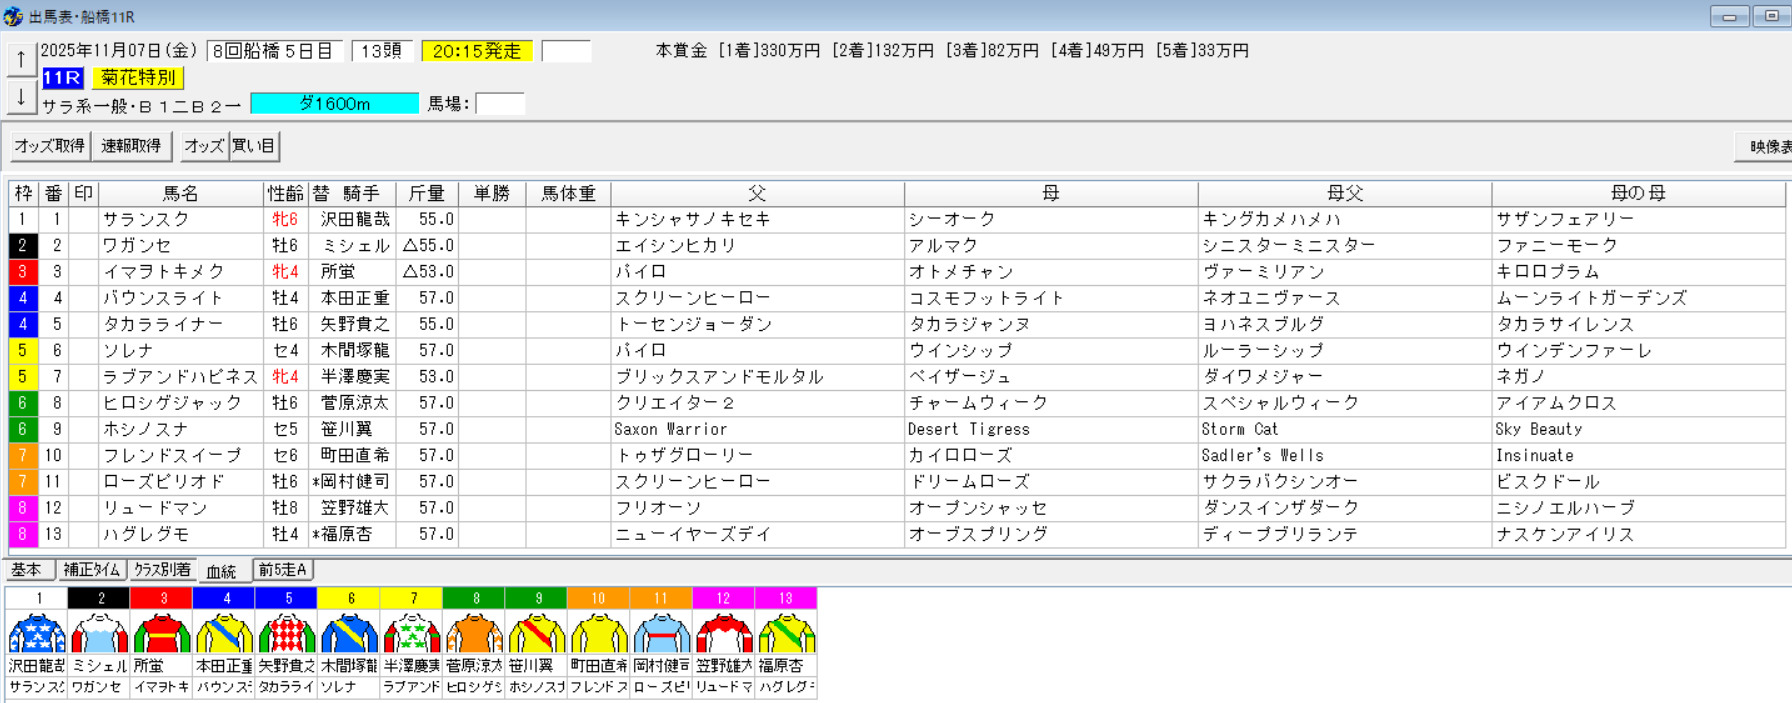The width and height of the screenshot is (1792, 703).
Task: Open the クラス別着 tab
Action: [x=162, y=570]
